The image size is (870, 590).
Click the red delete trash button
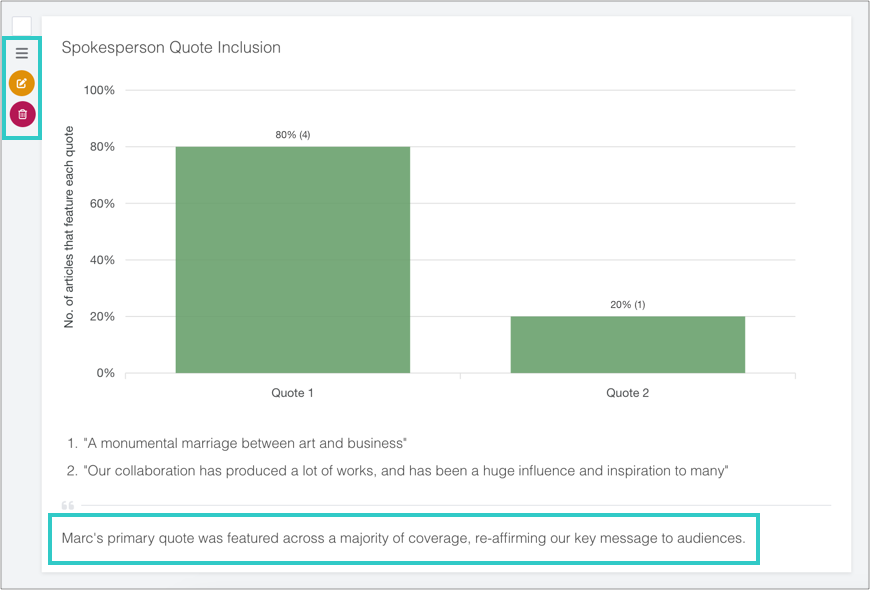click(x=22, y=114)
